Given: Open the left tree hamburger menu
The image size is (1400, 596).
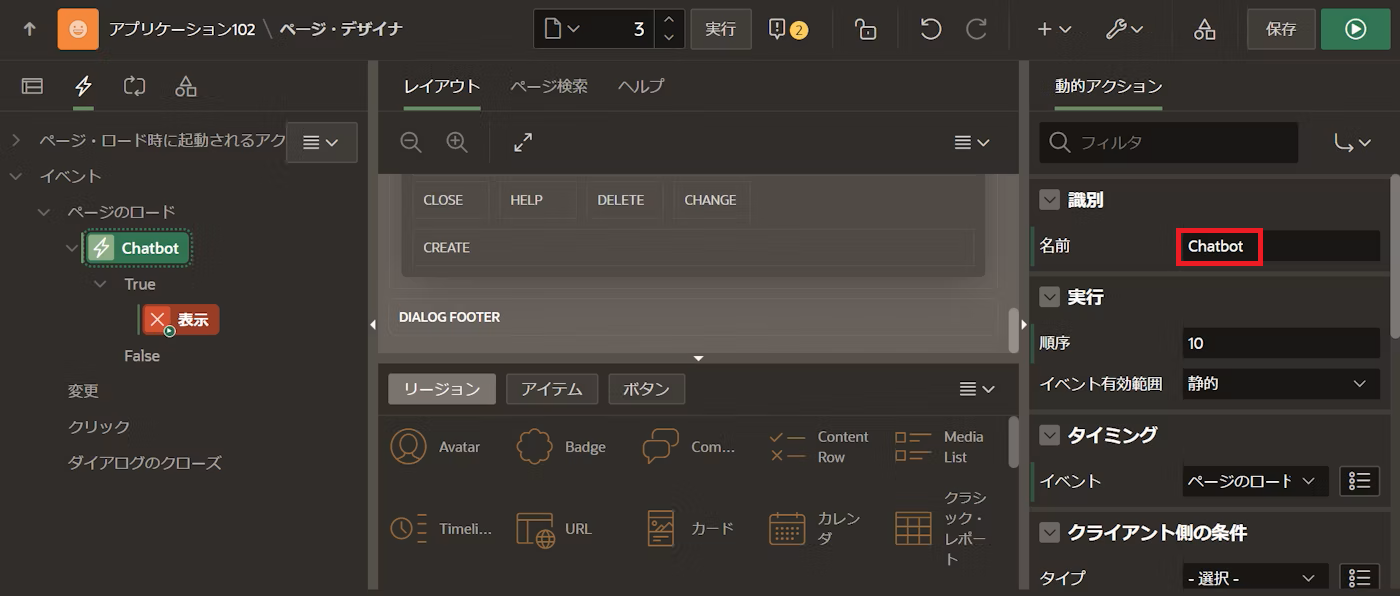Looking at the screenshot, I should 321,142.
